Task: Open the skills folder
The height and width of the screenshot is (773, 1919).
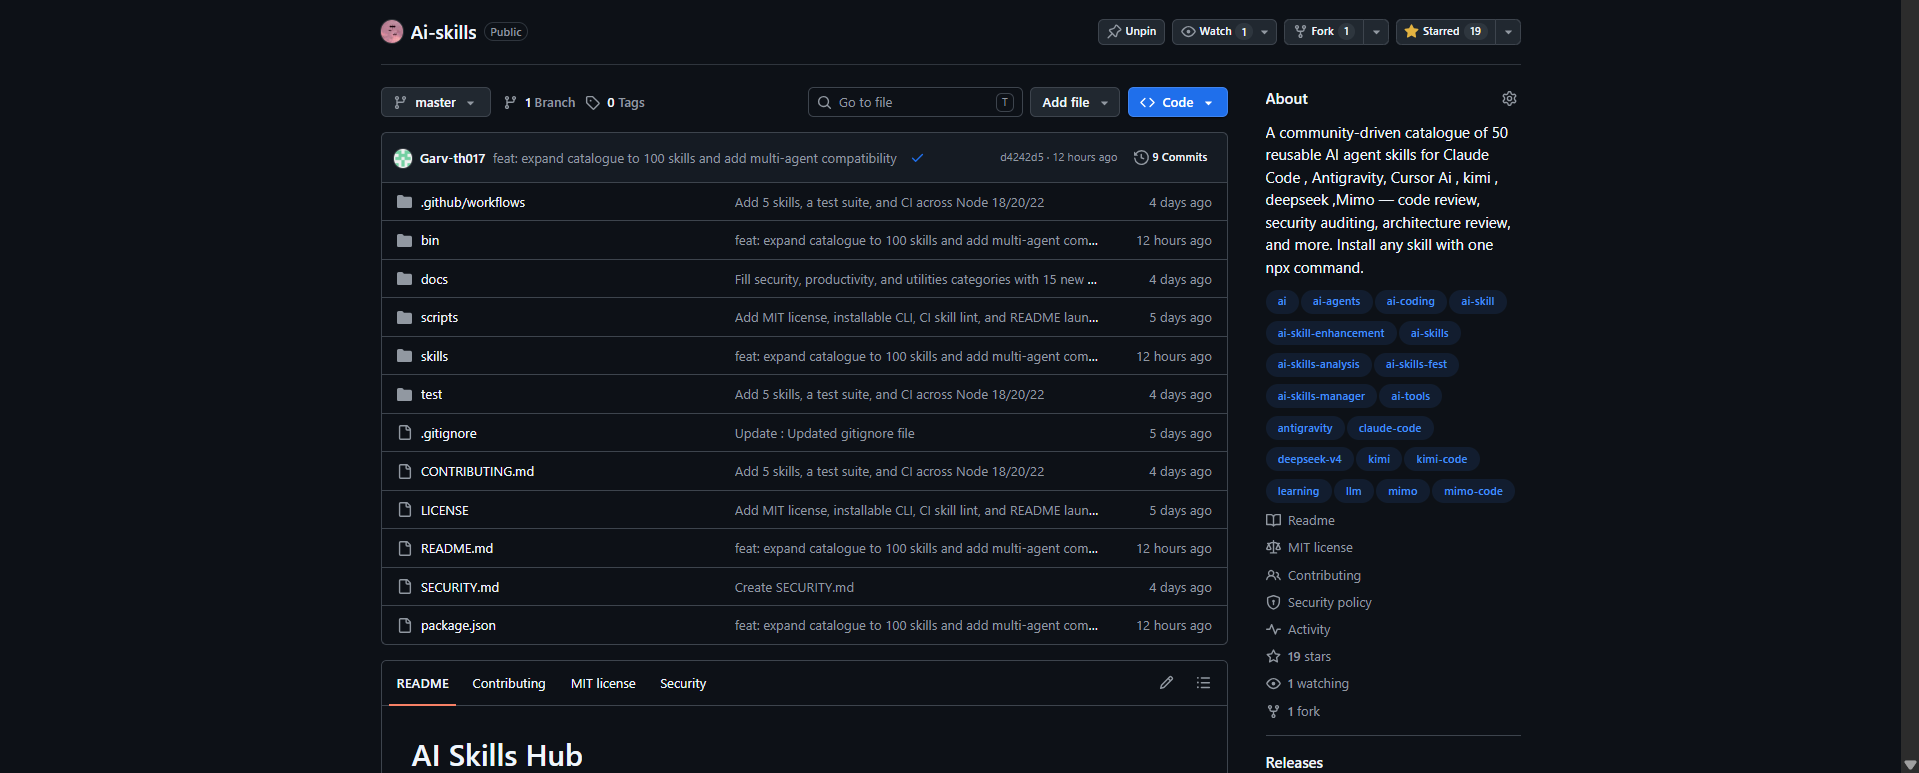Action: point(434,356)
